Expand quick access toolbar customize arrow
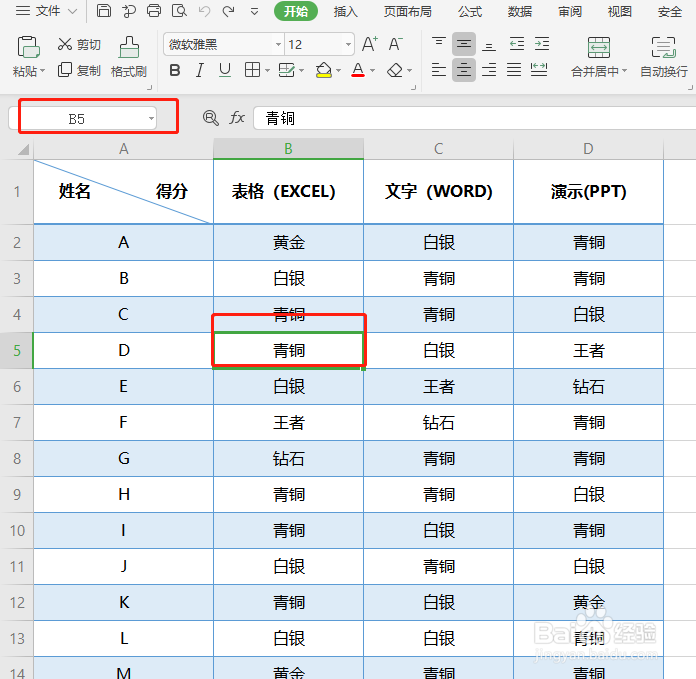The image size is (696, 679). point(254,11)
